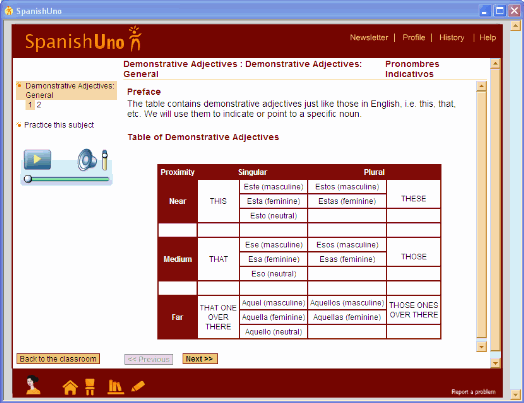The image size is (524, 403).
Task: Adjust the vertical volume slider
Action: coord(105,160)
